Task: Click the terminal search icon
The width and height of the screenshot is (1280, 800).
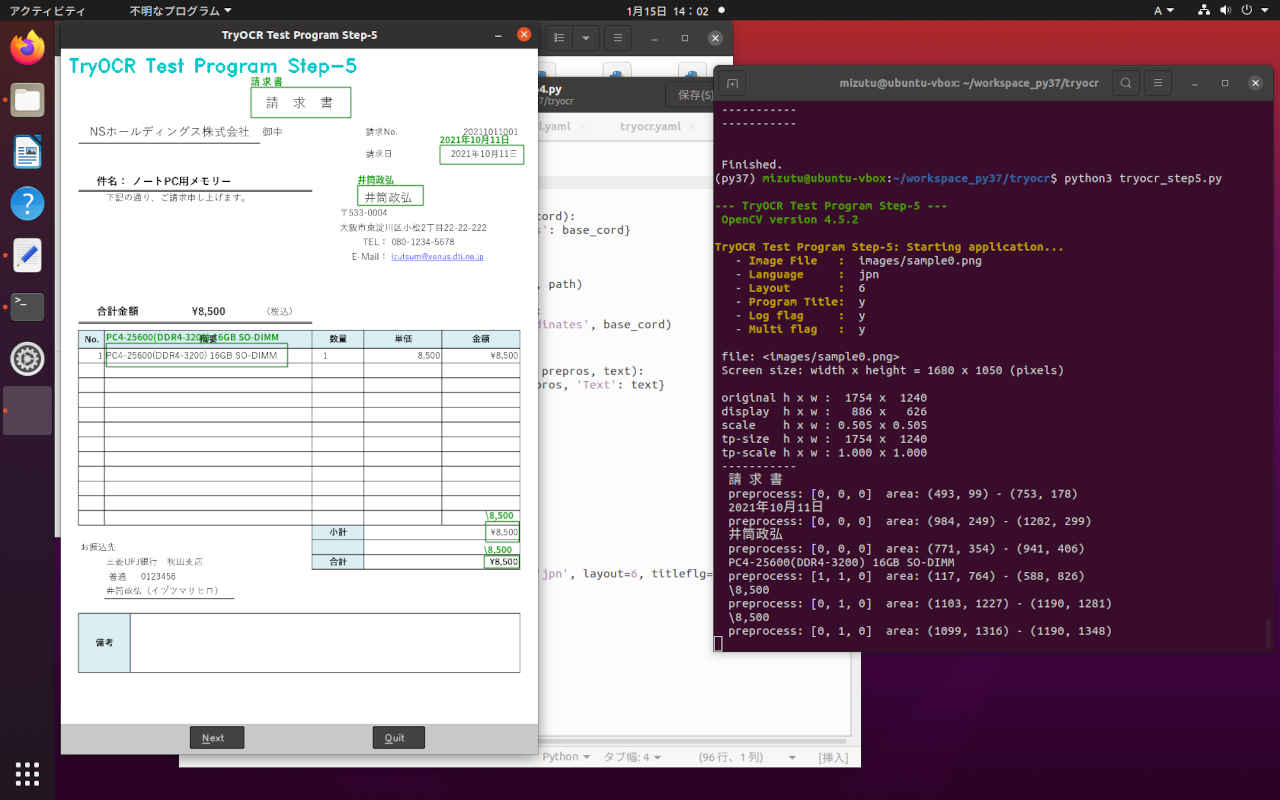Action: pos(1126,83)
